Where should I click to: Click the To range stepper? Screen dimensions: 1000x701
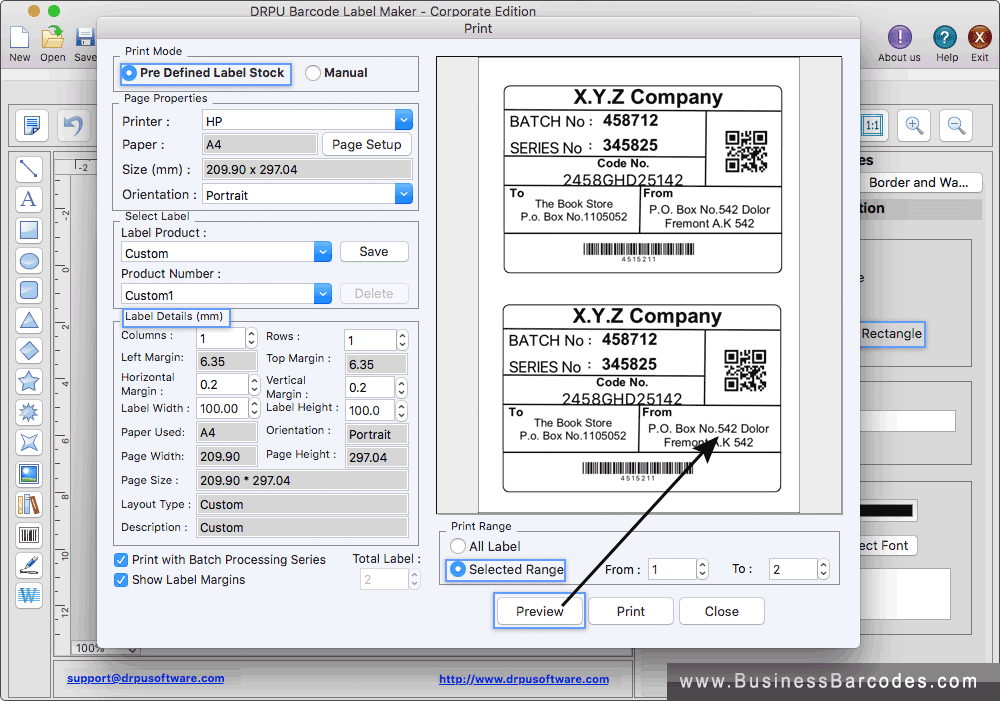pos(823,569)
